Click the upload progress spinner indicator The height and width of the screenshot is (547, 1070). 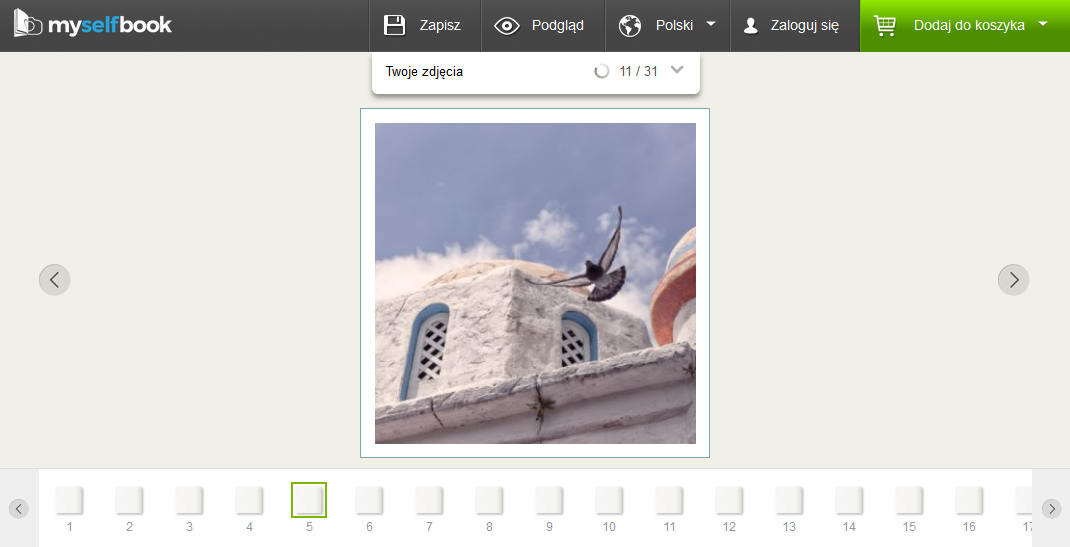tap(602, 71)
